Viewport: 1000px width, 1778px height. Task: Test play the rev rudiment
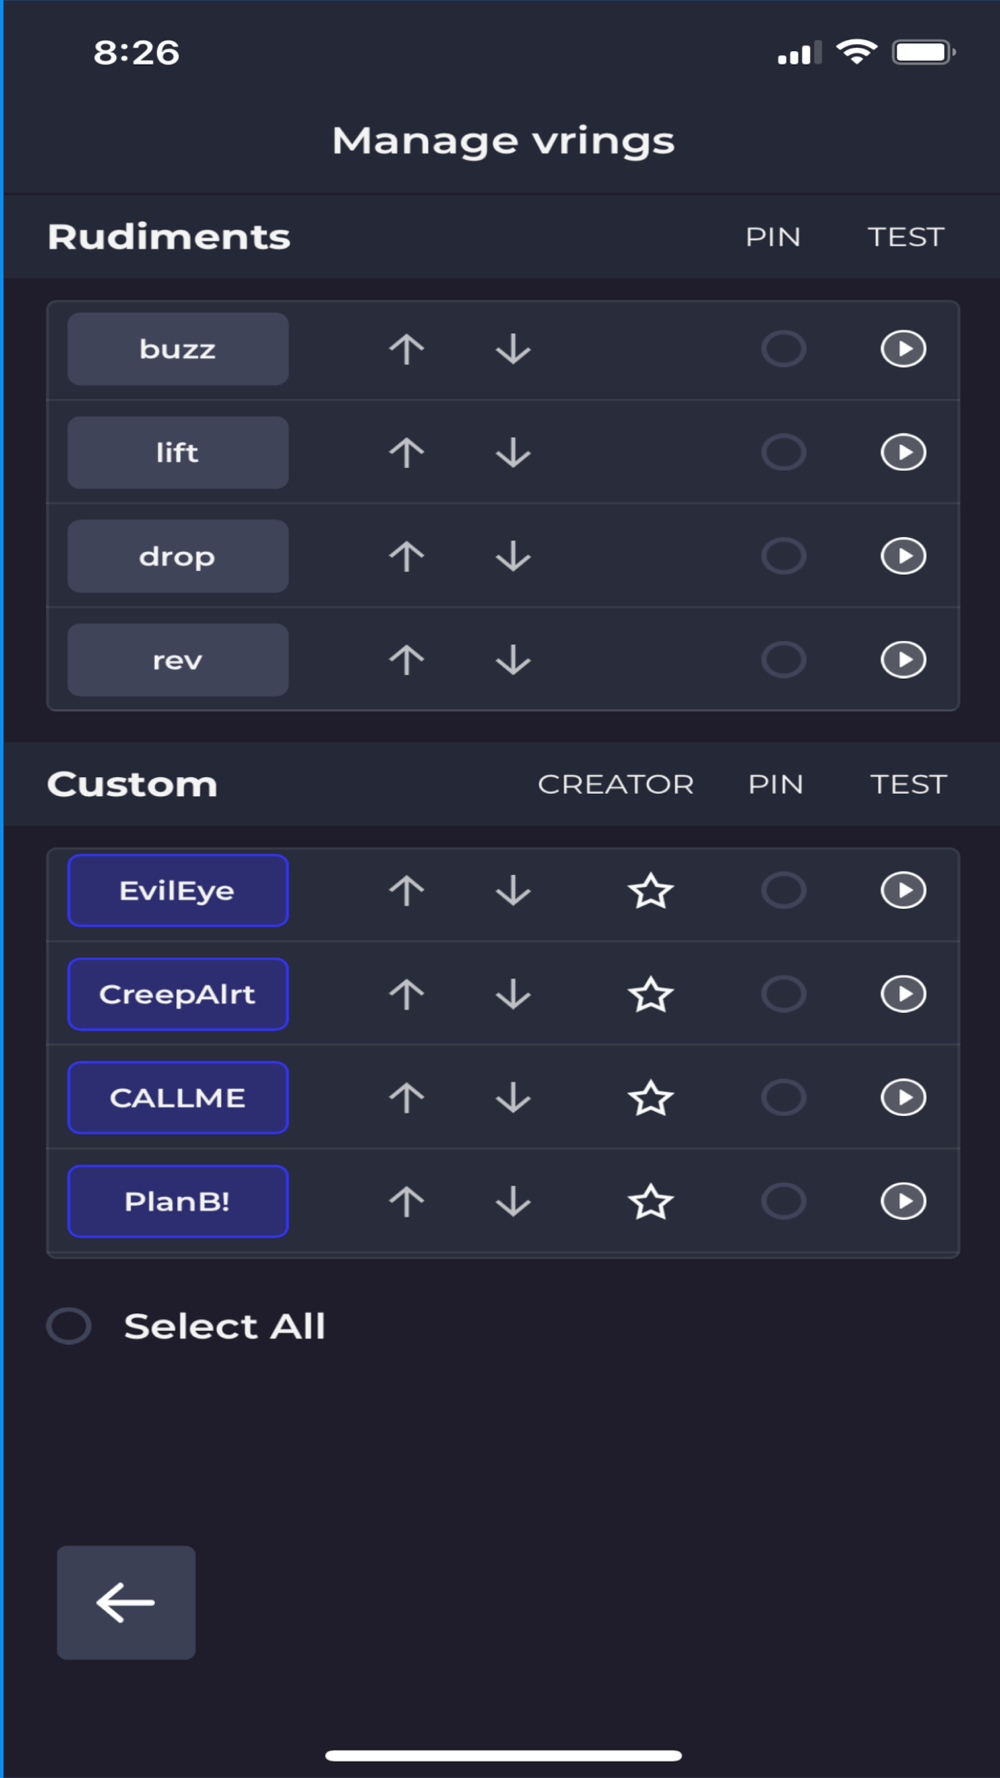click(x=903, y=660)
